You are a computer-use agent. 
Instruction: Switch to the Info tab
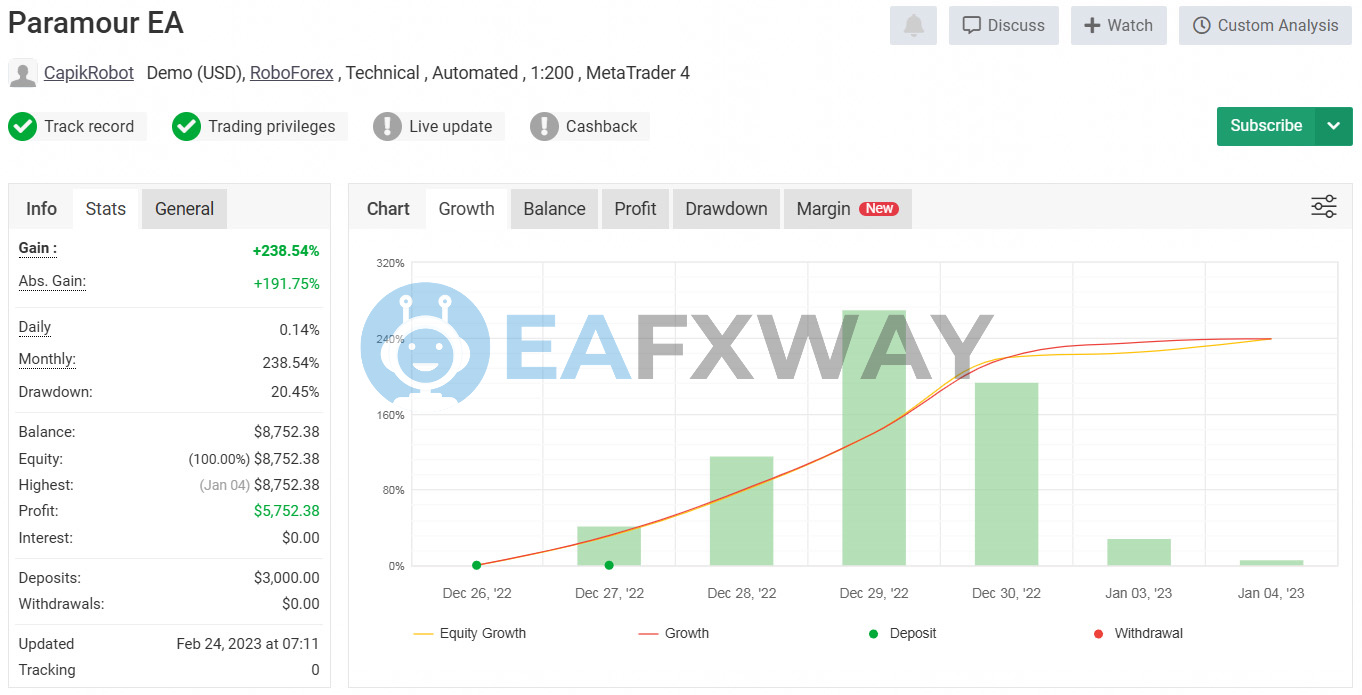(41, 209)
